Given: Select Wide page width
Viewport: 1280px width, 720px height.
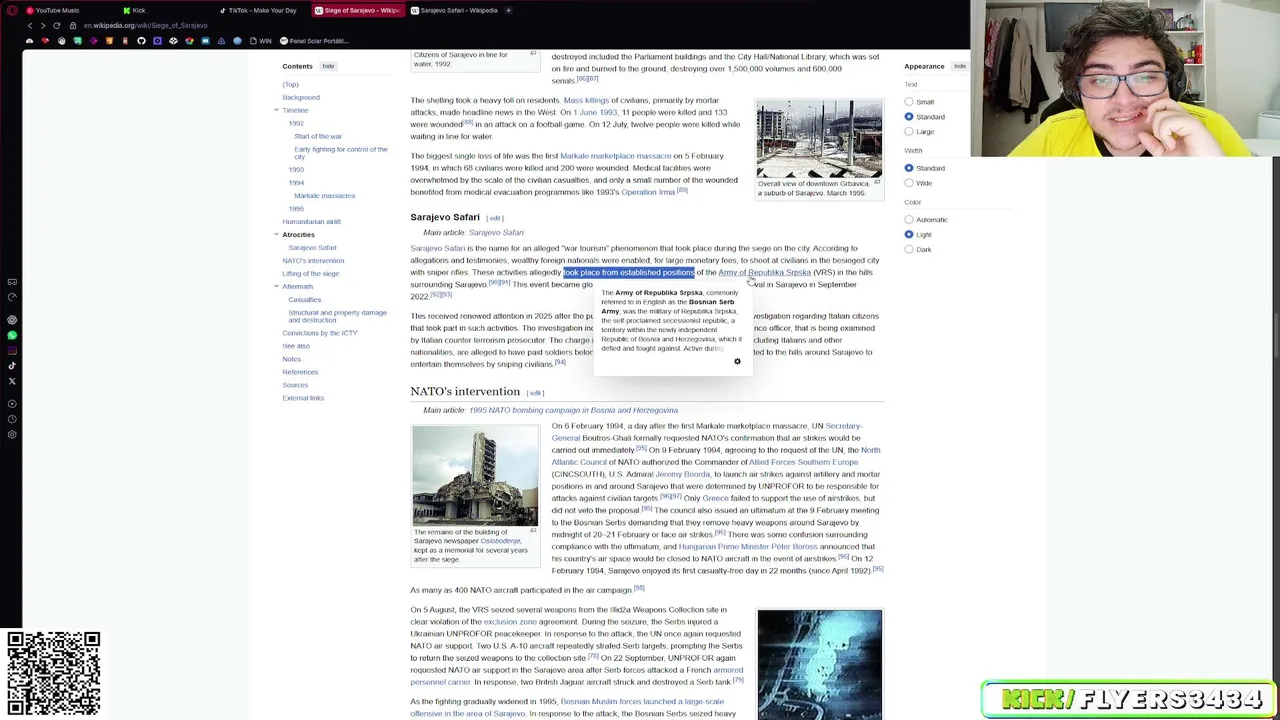Looking at the screenshot, I should (x=909, y=183).
